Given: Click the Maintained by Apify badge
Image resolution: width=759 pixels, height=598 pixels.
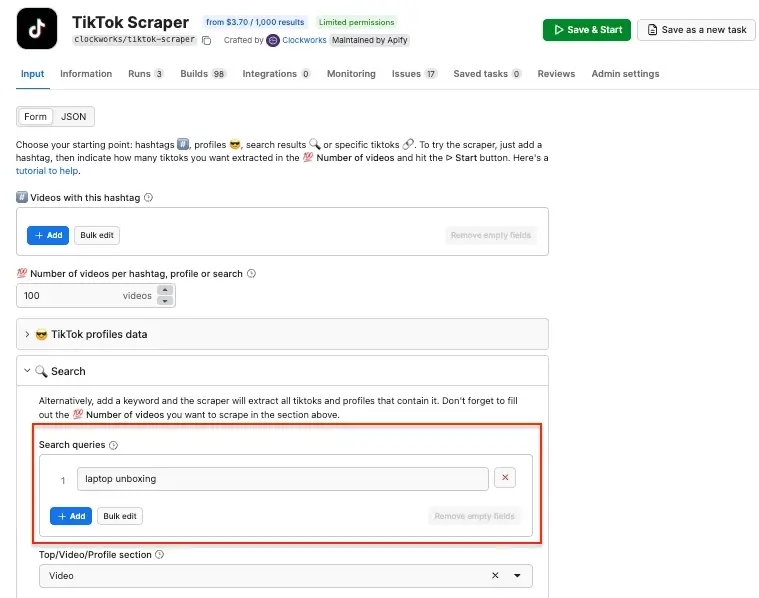Looking at the screenshot, I should (x=369, y=40).
